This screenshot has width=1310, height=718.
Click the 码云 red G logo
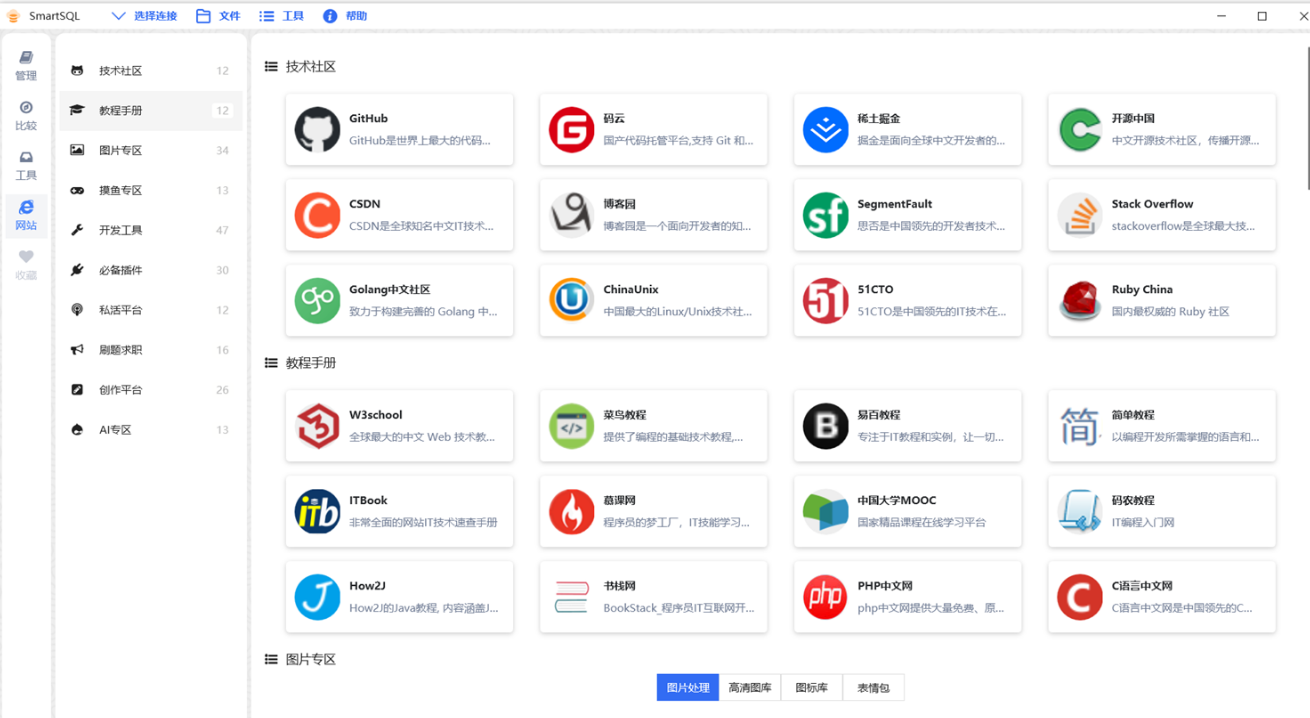(x=571, y=130)
